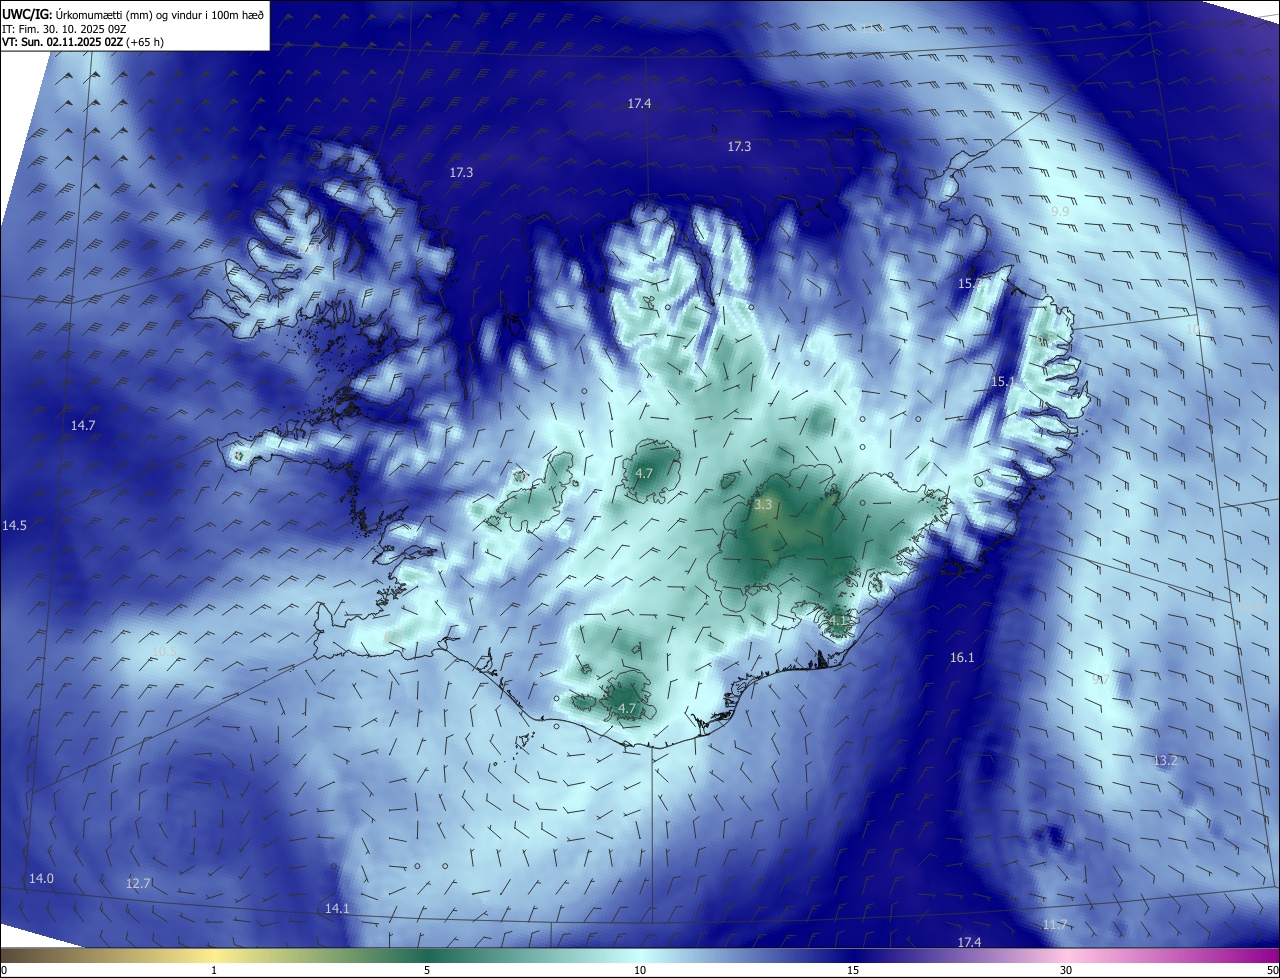Viewport: 1280px width, 978px height.
Task: Select the 11.7 value above the colorbar
Action: pyautogui.click(x=1055, y=925)
